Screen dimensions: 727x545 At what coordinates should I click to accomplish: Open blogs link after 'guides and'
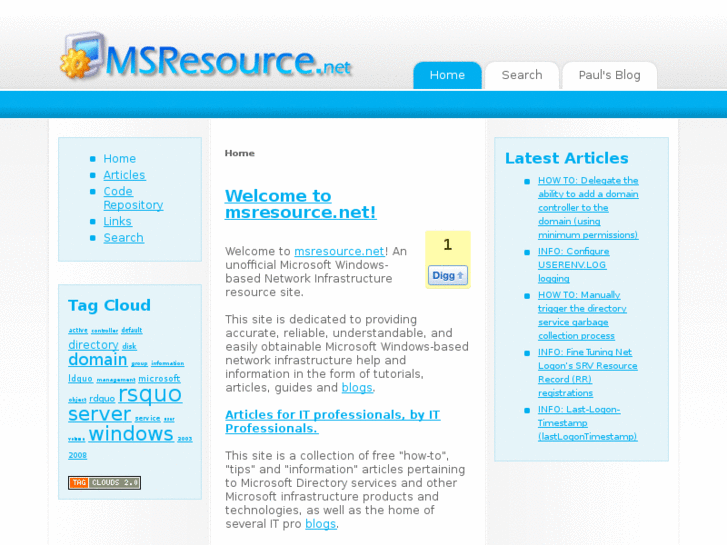point(357,387)
